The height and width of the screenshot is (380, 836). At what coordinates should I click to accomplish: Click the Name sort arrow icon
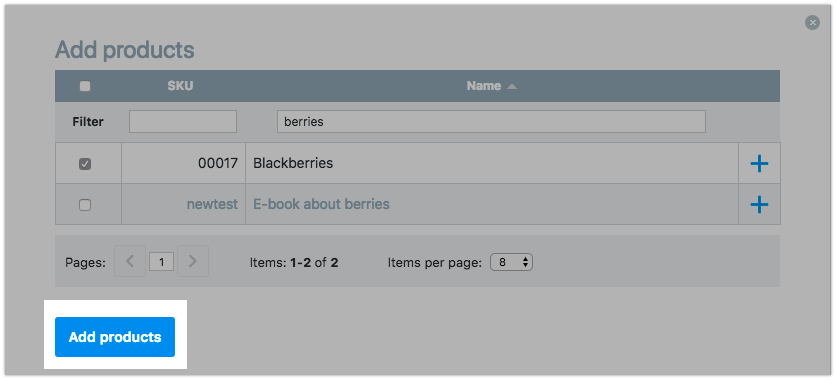click(512, 86)
